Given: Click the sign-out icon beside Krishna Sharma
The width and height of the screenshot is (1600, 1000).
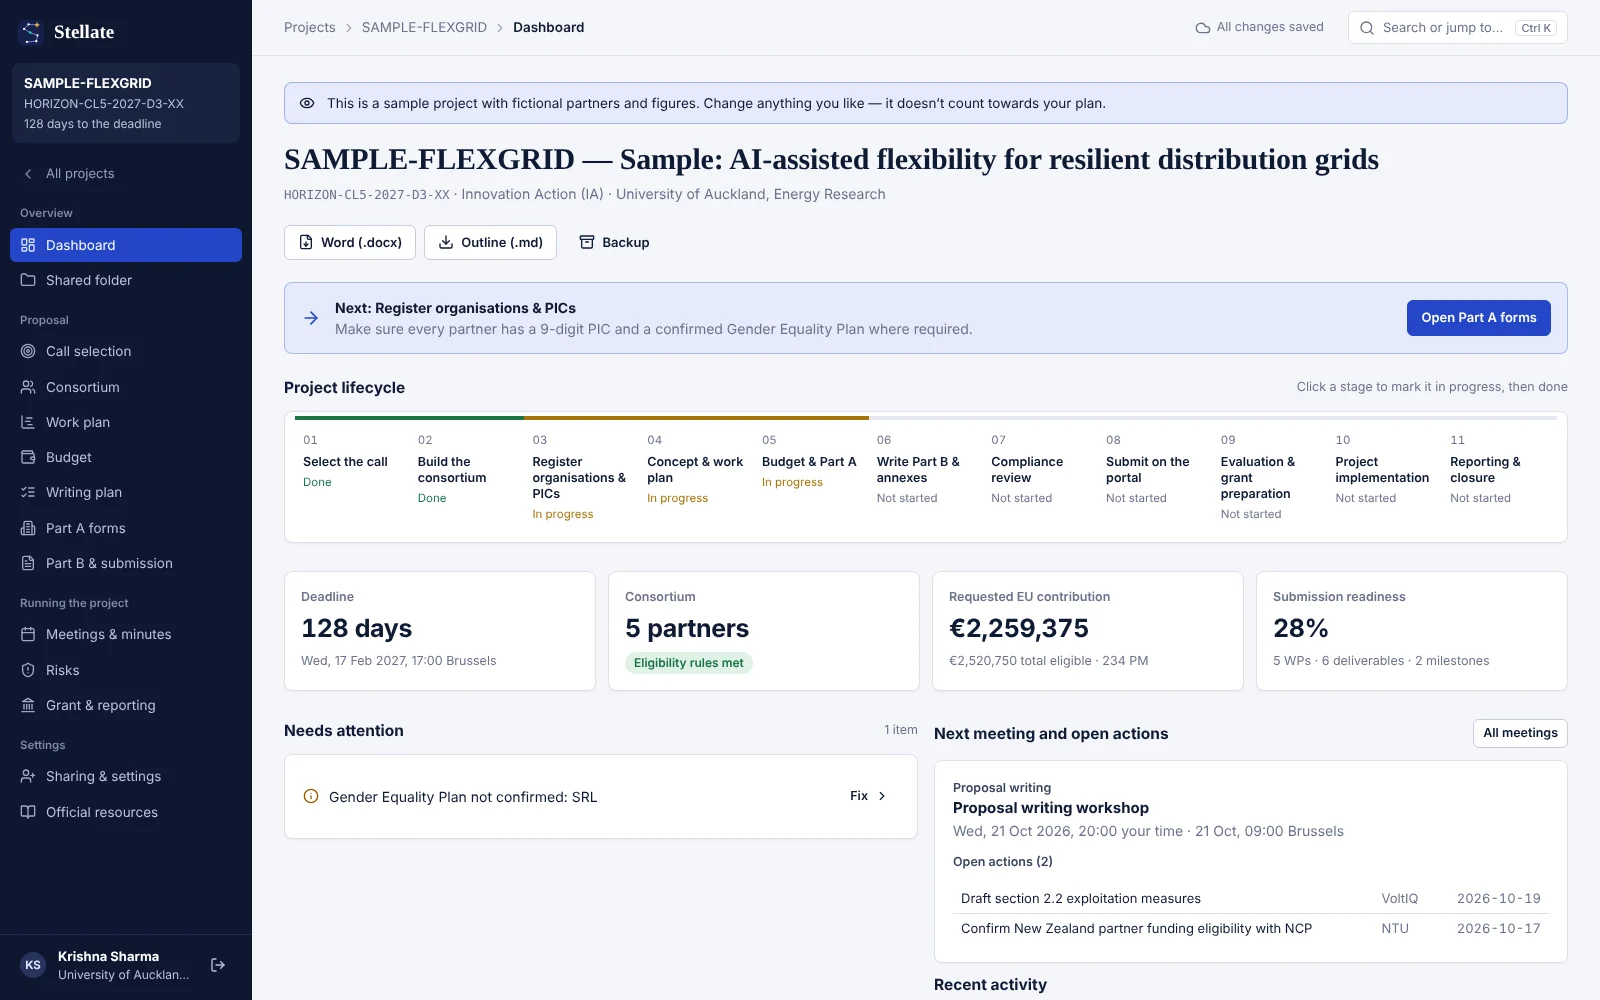Looking at the screenshot, I should point(218,965).
